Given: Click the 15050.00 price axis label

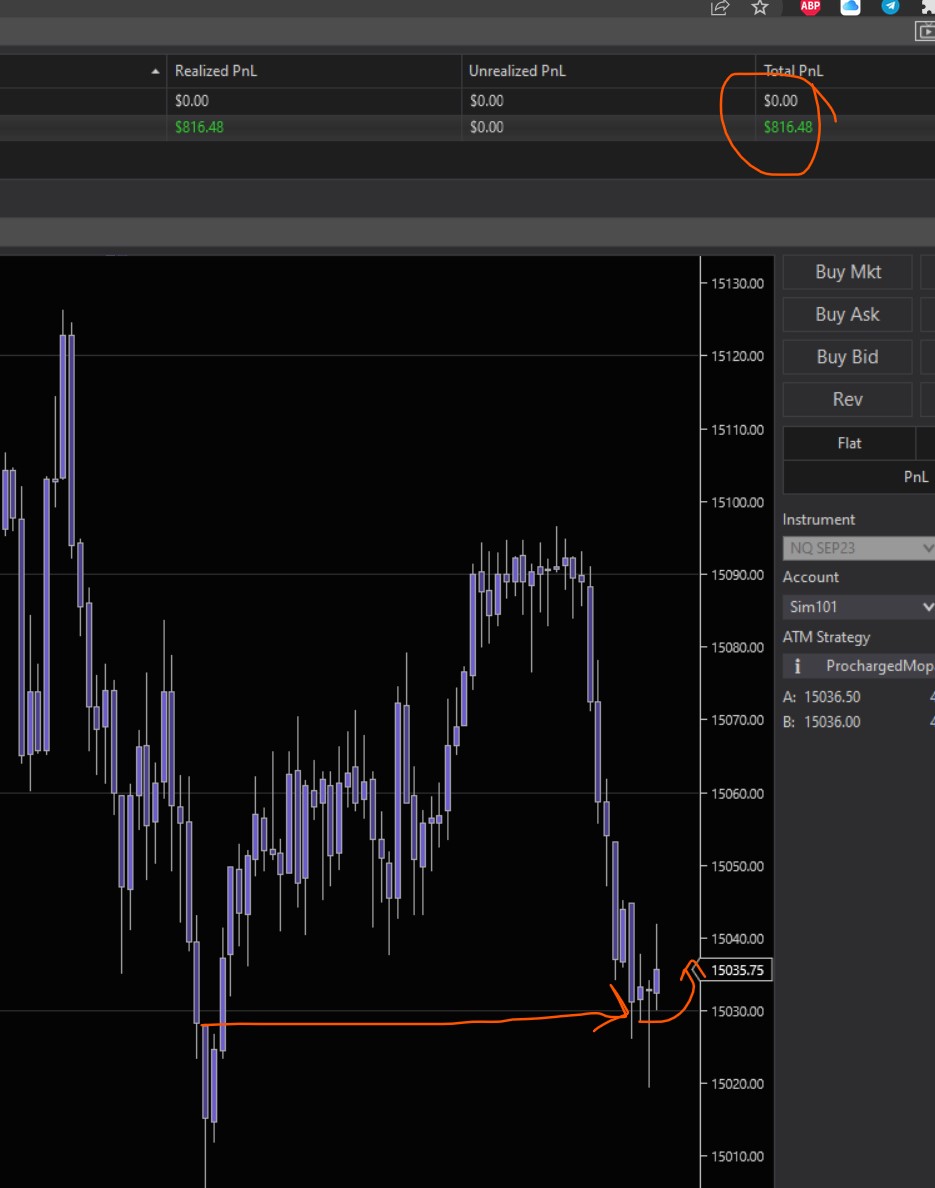Looking at the screenshot, I should [737, 866].
